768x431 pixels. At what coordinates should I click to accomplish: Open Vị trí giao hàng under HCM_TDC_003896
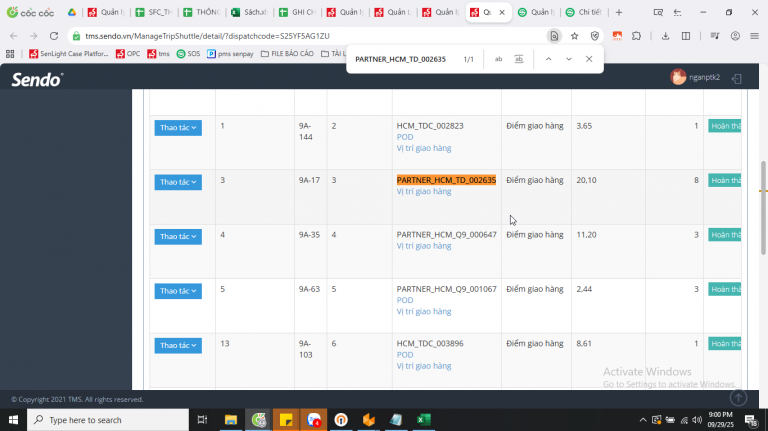point(424,365)
